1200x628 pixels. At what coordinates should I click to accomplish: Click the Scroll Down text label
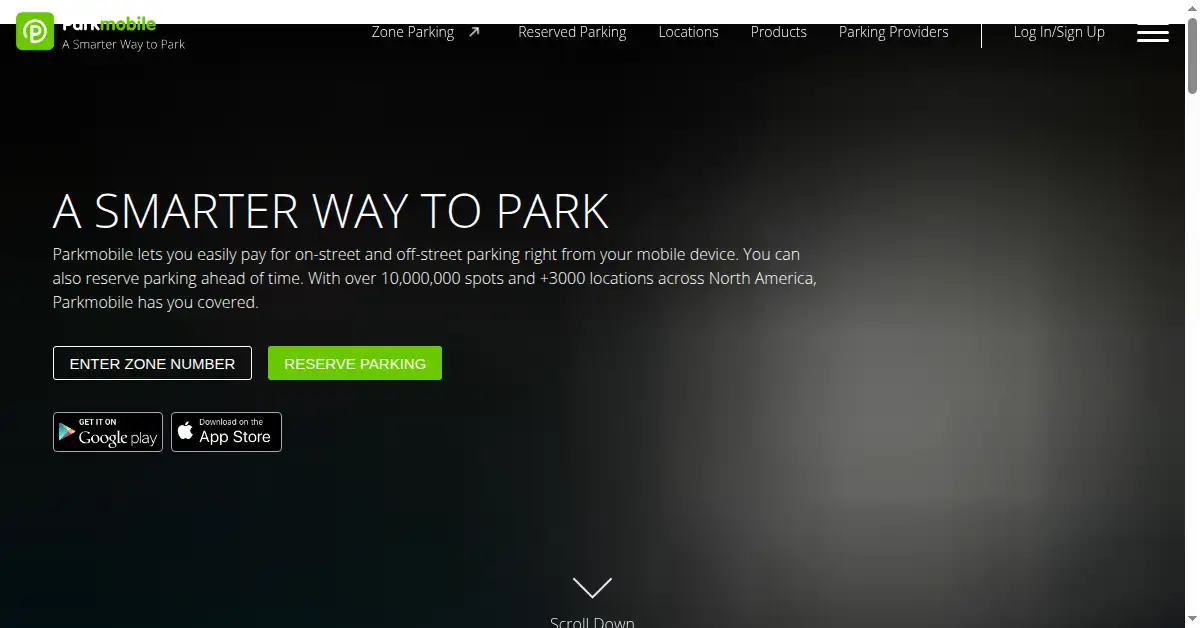click(592, 621)
